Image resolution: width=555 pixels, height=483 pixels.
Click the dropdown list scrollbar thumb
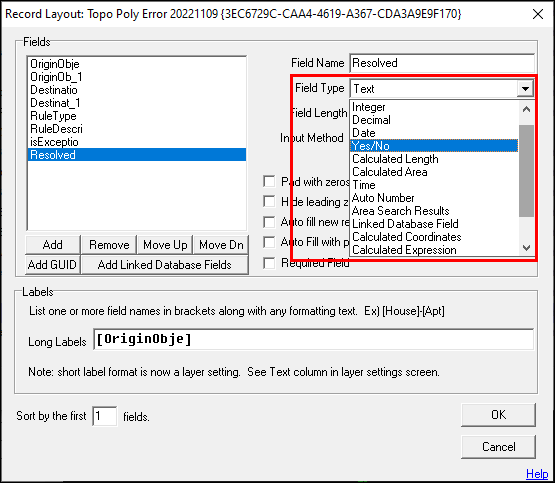[x=526, y=171]
